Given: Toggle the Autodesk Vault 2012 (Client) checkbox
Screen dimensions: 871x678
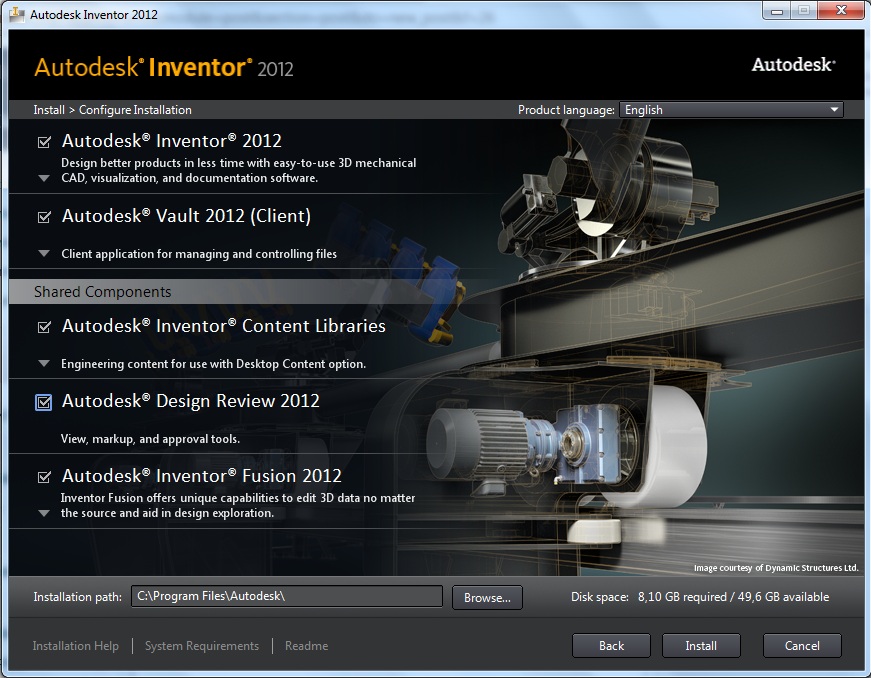Looking at the screenshot, I should pyautogui.click(x=44, y=217).
